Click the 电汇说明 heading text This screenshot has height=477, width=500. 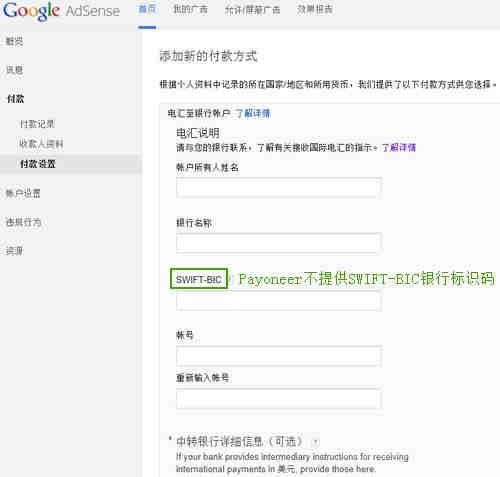(198, 133)
